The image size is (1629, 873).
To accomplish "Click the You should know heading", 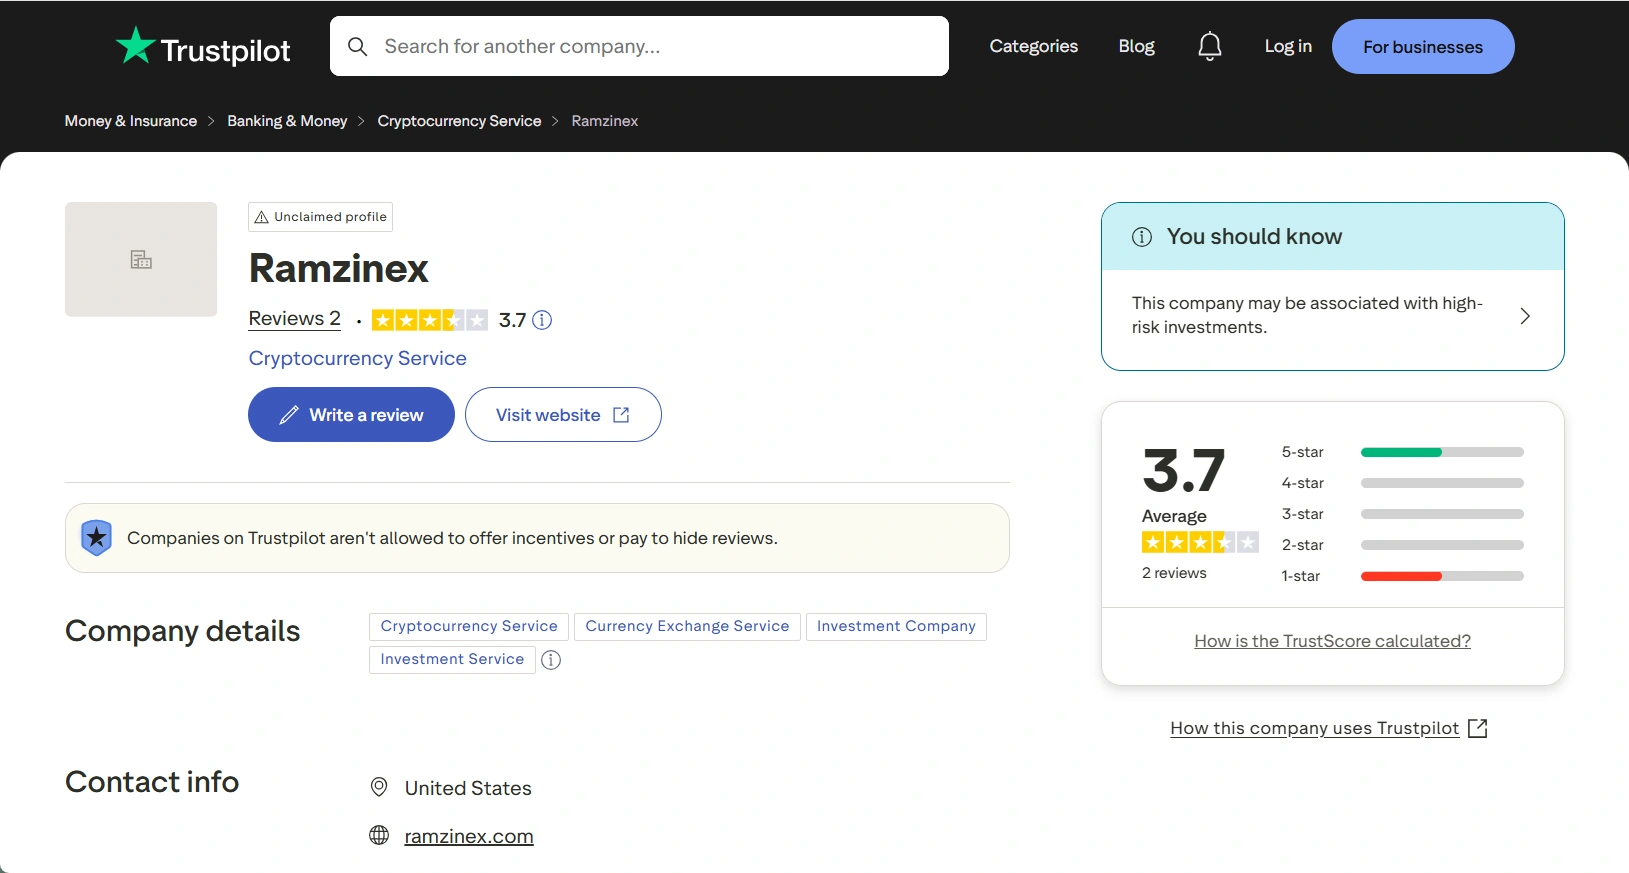I will pyautogui.click(x=1254, y=237).
